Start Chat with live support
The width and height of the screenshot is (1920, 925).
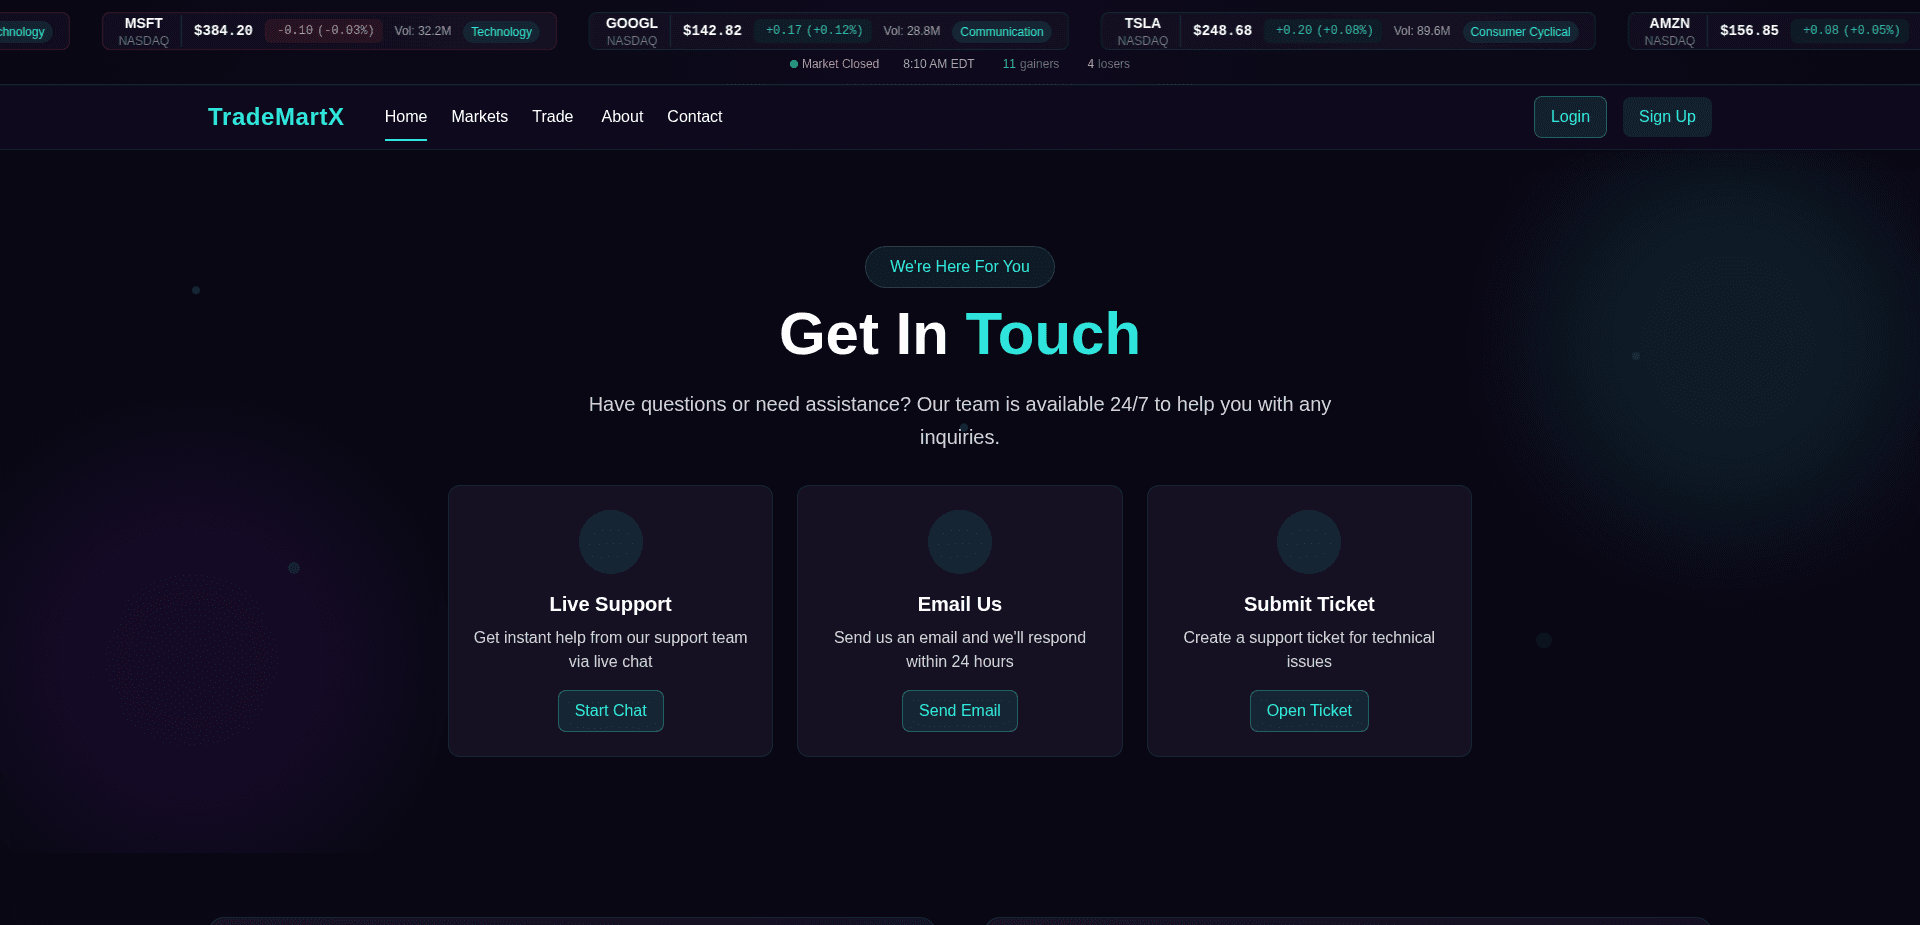611,711
